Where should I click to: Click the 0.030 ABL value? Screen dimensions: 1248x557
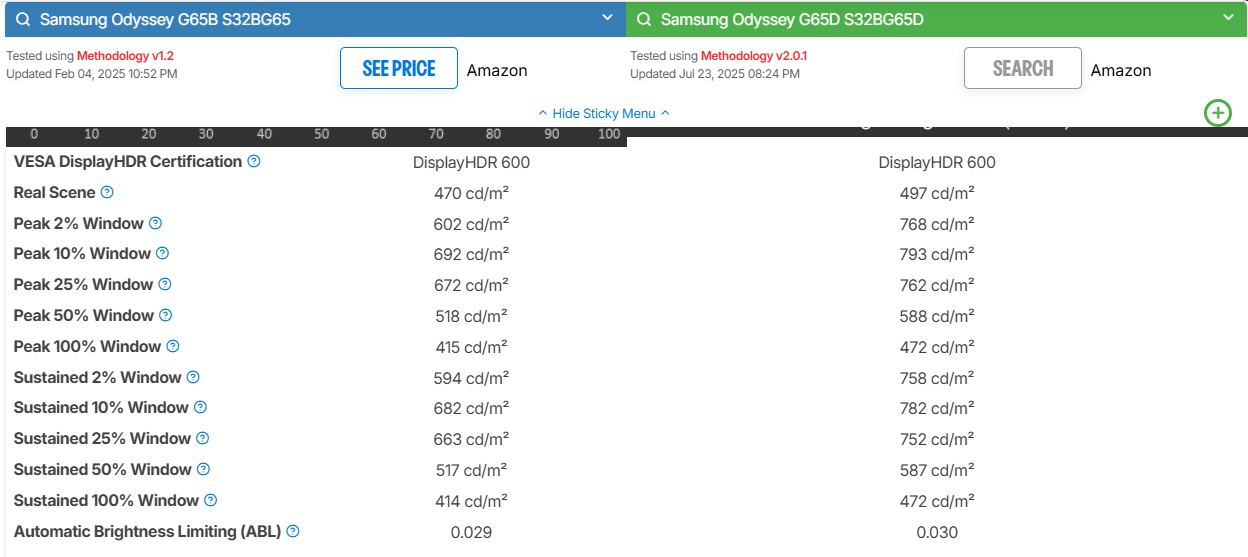(937, 532)
